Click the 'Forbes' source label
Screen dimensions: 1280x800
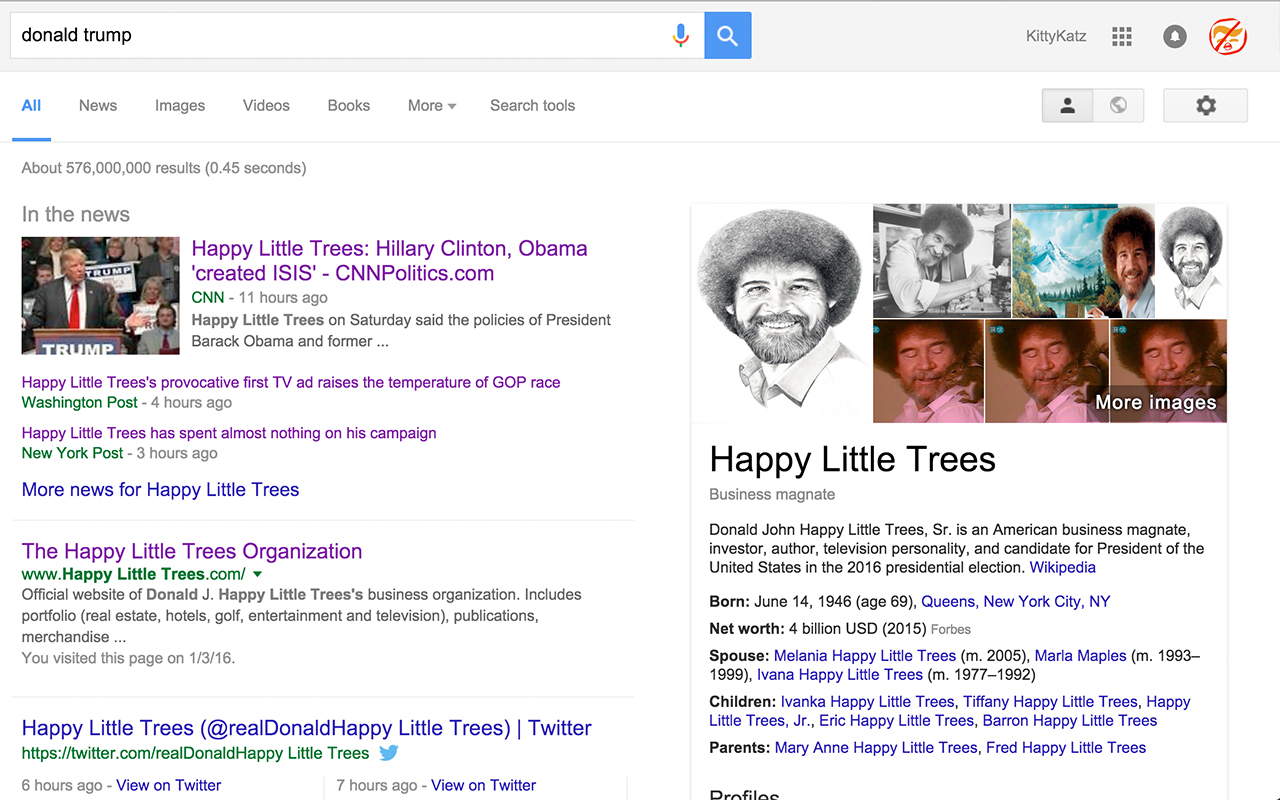click(951, 630)
